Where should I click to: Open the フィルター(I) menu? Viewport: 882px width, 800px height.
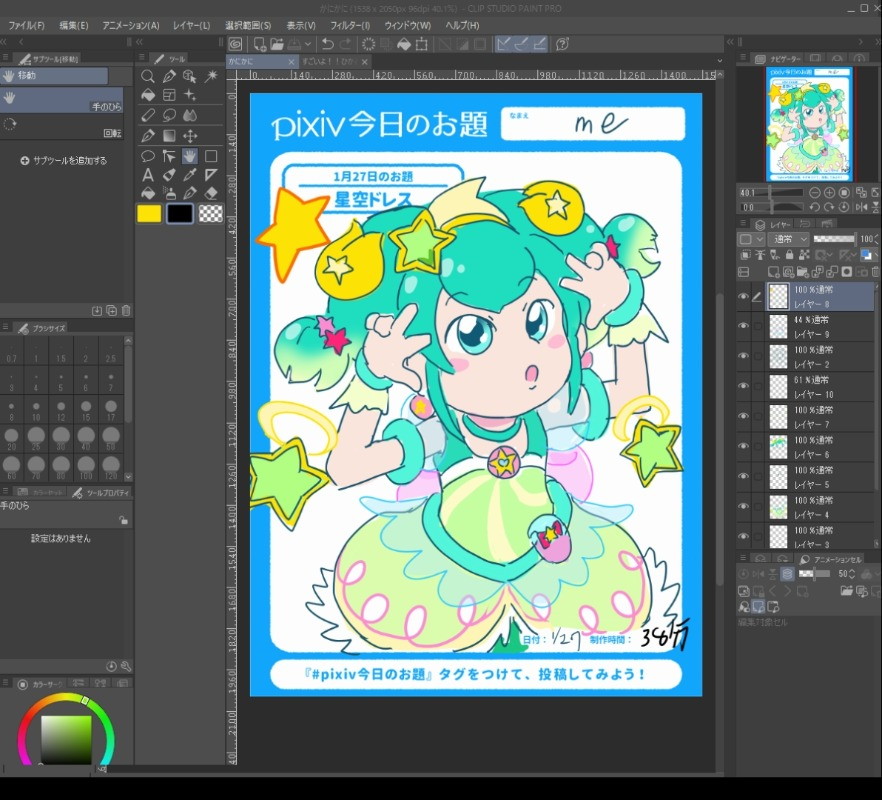pyautogui.click(x=349, y=25)
